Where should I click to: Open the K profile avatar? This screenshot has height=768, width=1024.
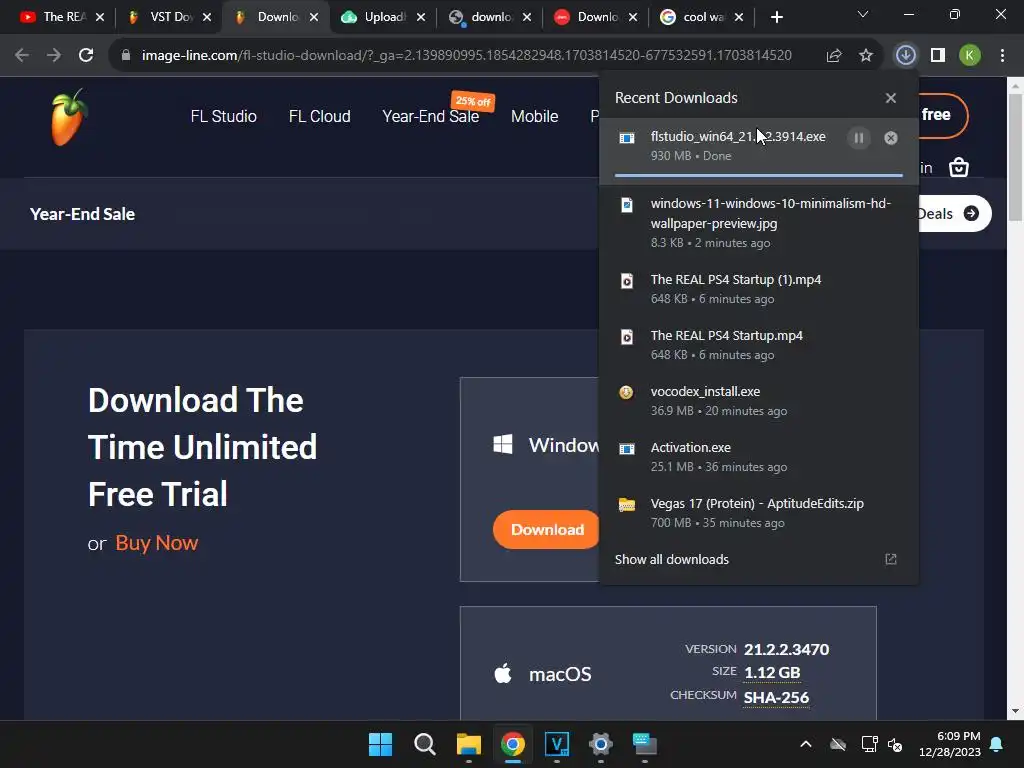coord(970,55)
